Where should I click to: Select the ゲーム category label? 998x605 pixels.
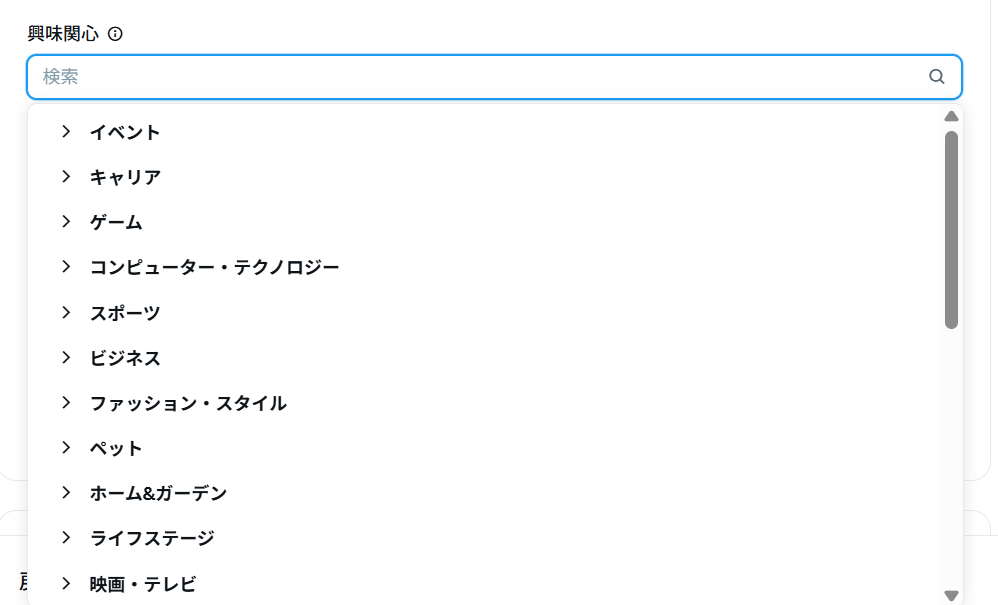(116, 222)
